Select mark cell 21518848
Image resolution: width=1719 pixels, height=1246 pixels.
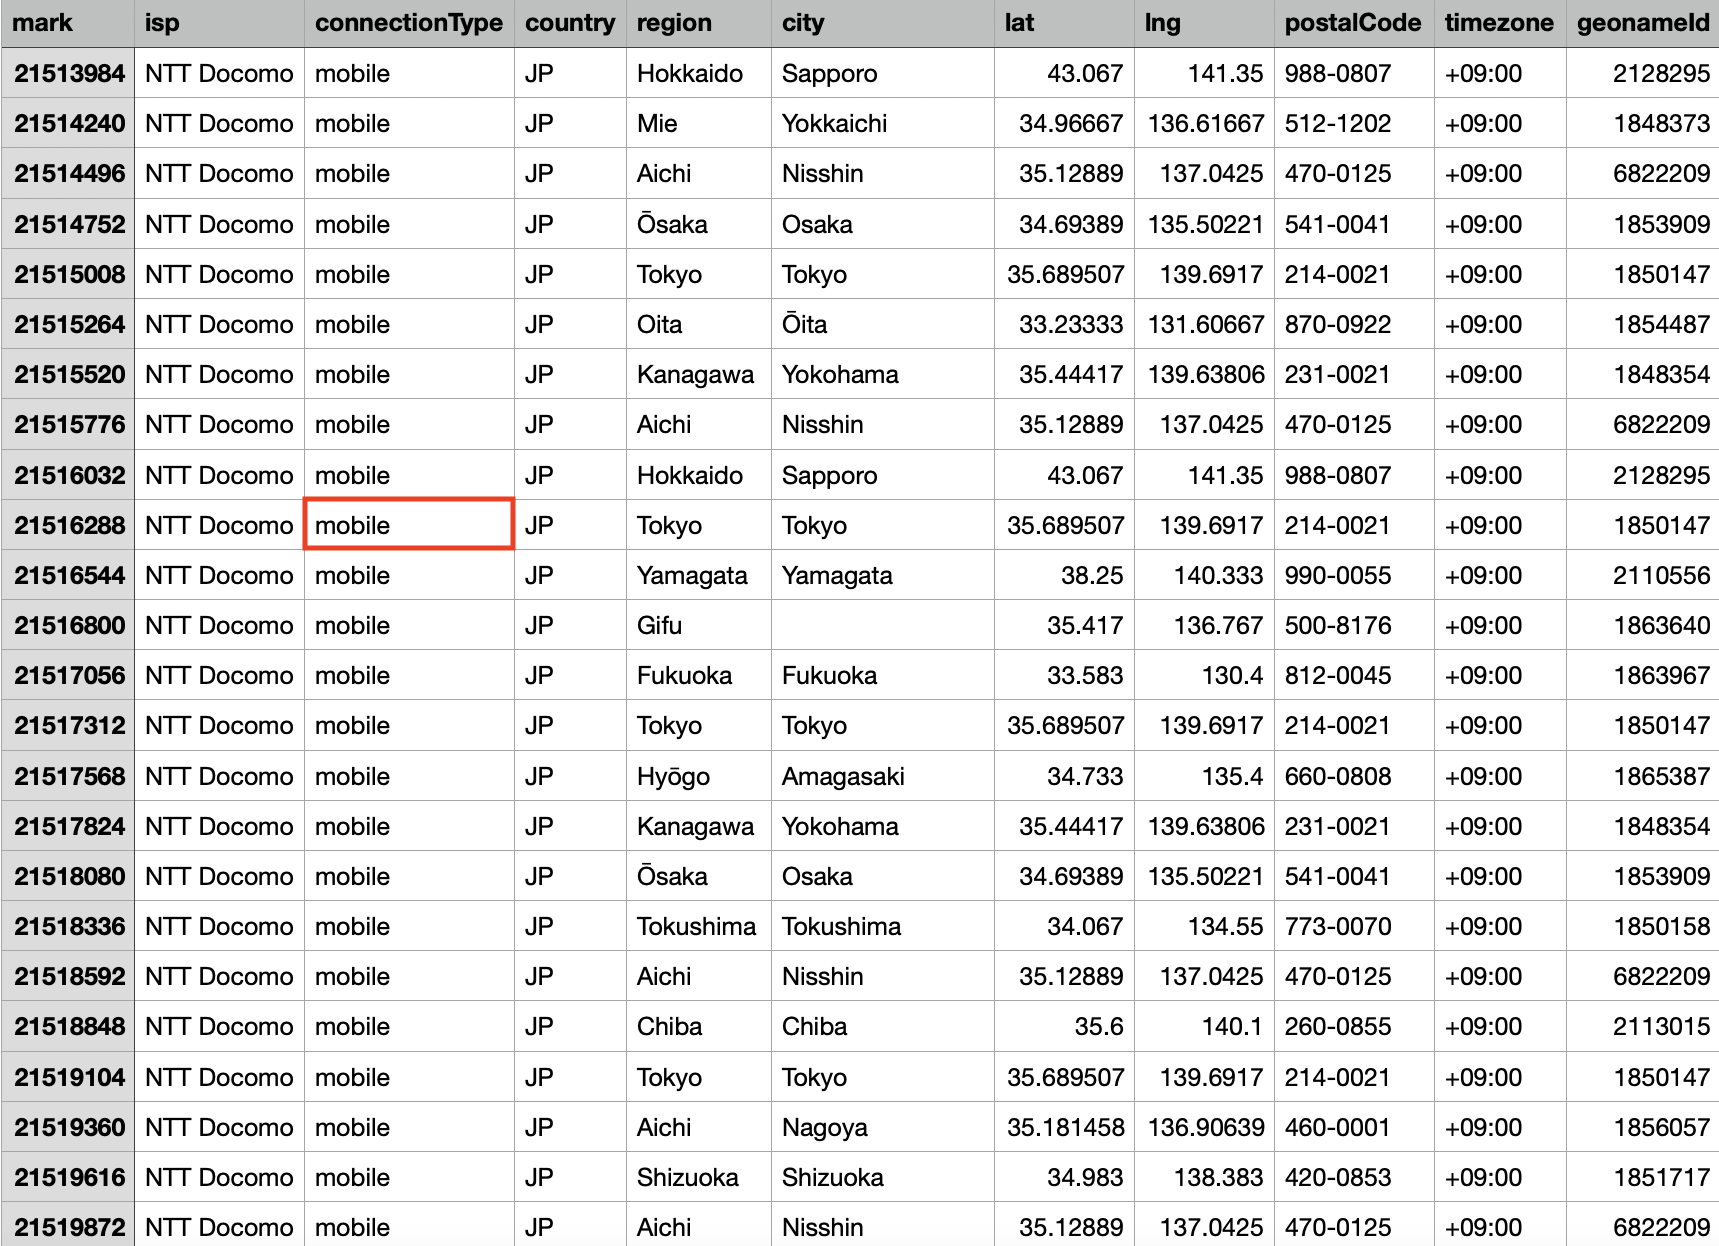[68, 1026]
